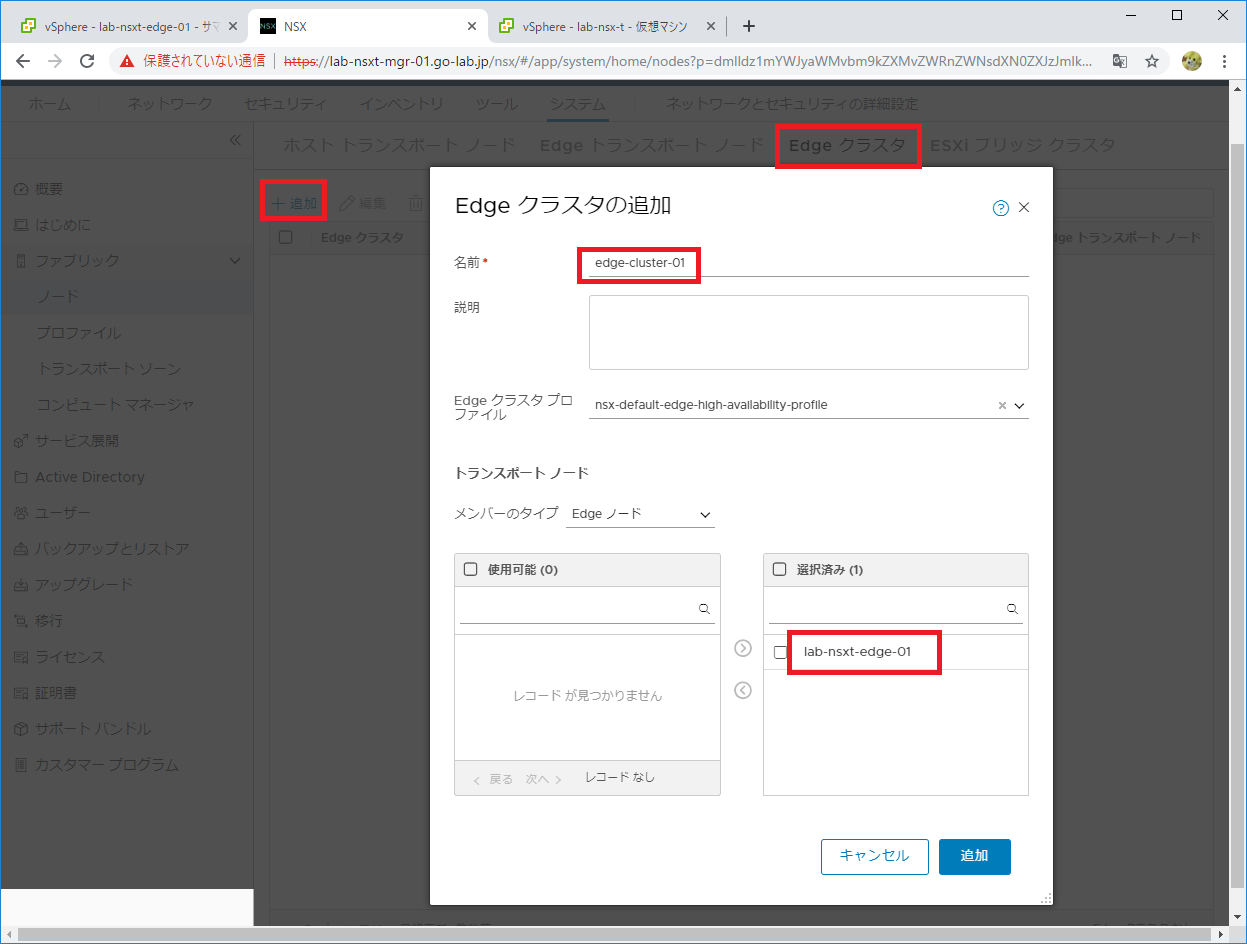Click the + 追加 toolbar button

click(294, 203)
